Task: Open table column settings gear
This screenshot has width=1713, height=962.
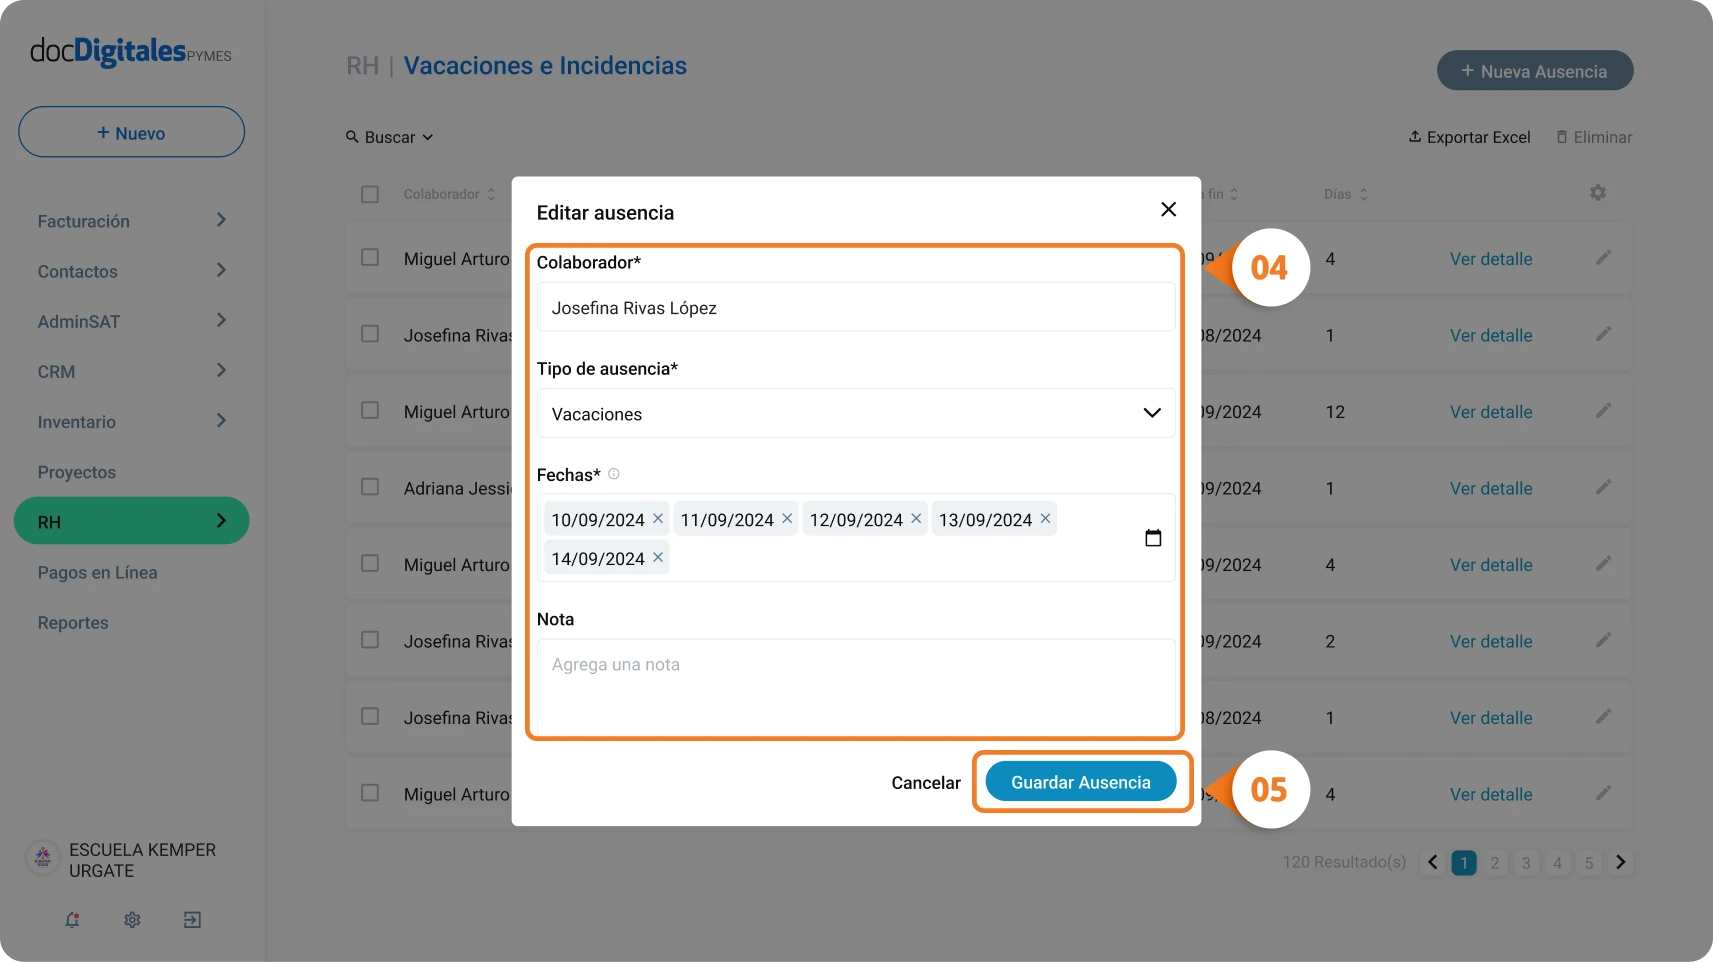Action: pyautogui.click(x=1598, y=192)
